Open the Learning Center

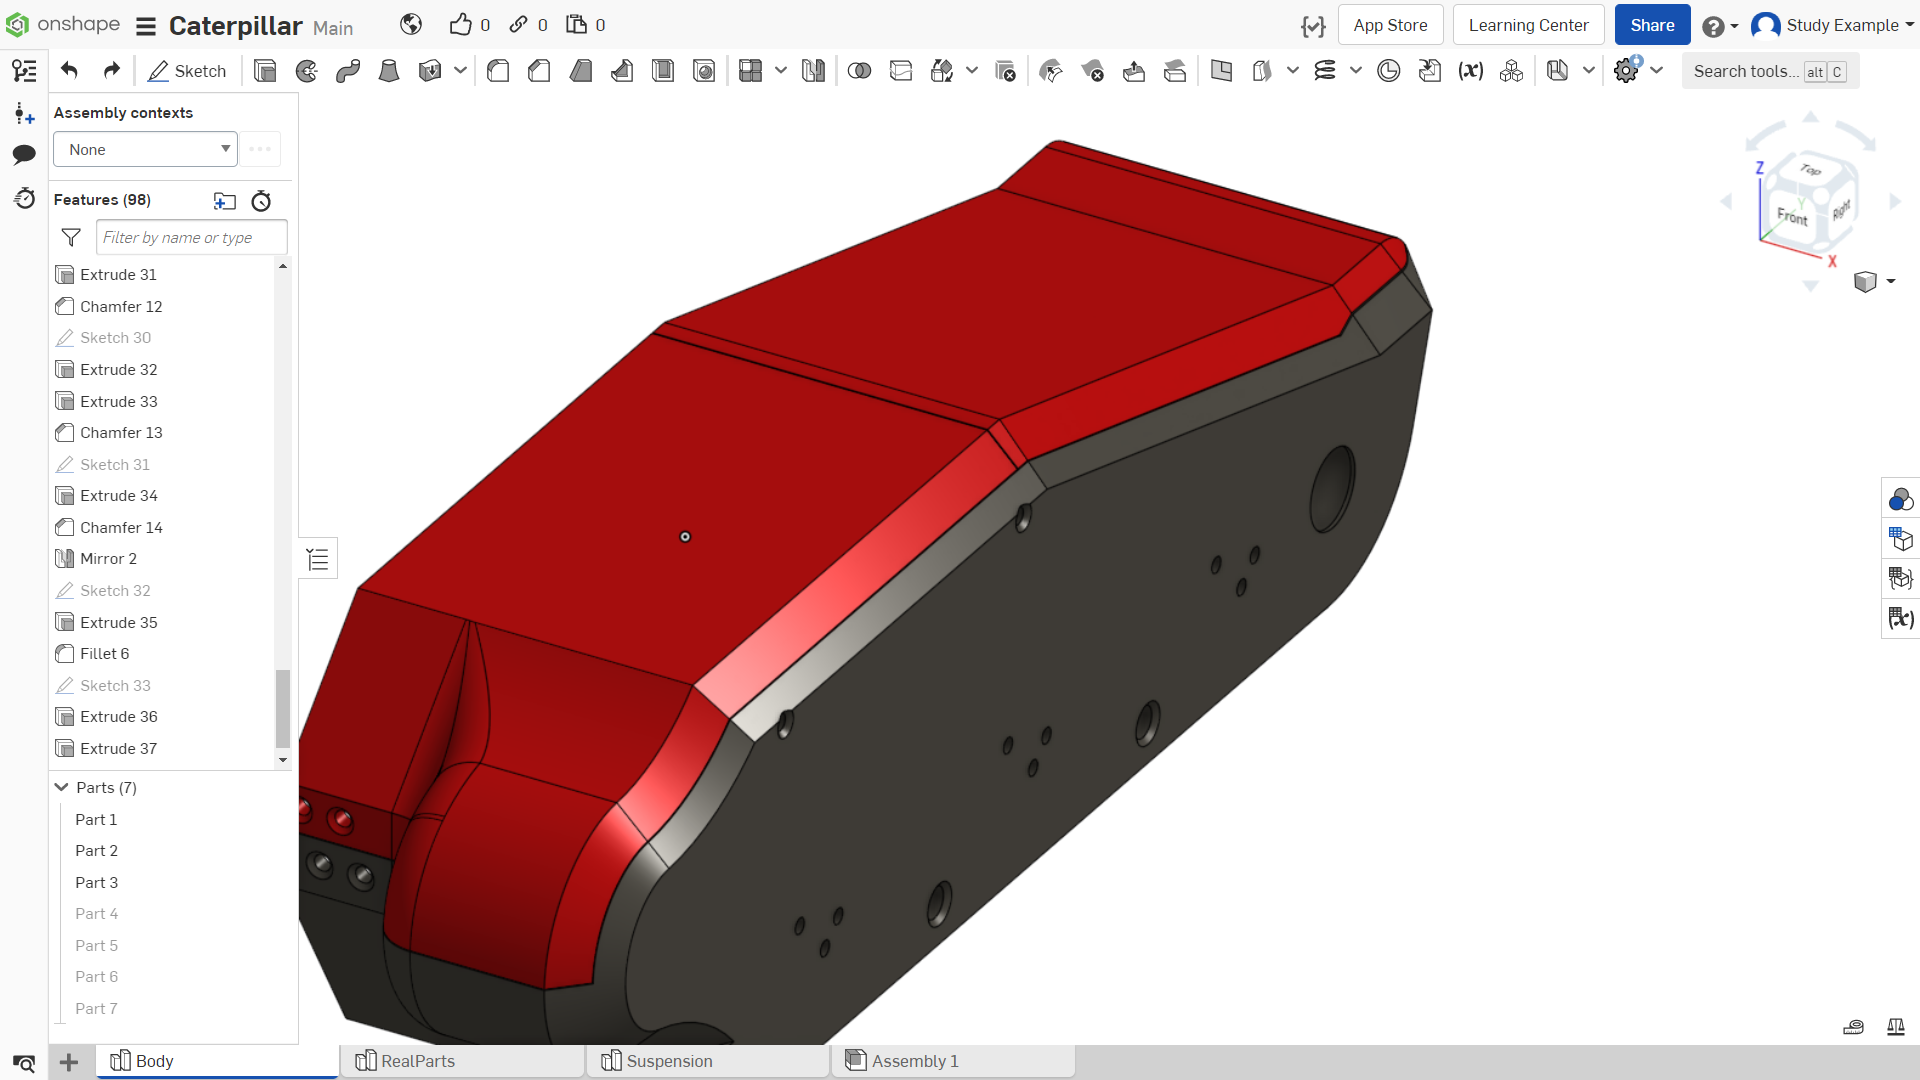coord(1528,25)
